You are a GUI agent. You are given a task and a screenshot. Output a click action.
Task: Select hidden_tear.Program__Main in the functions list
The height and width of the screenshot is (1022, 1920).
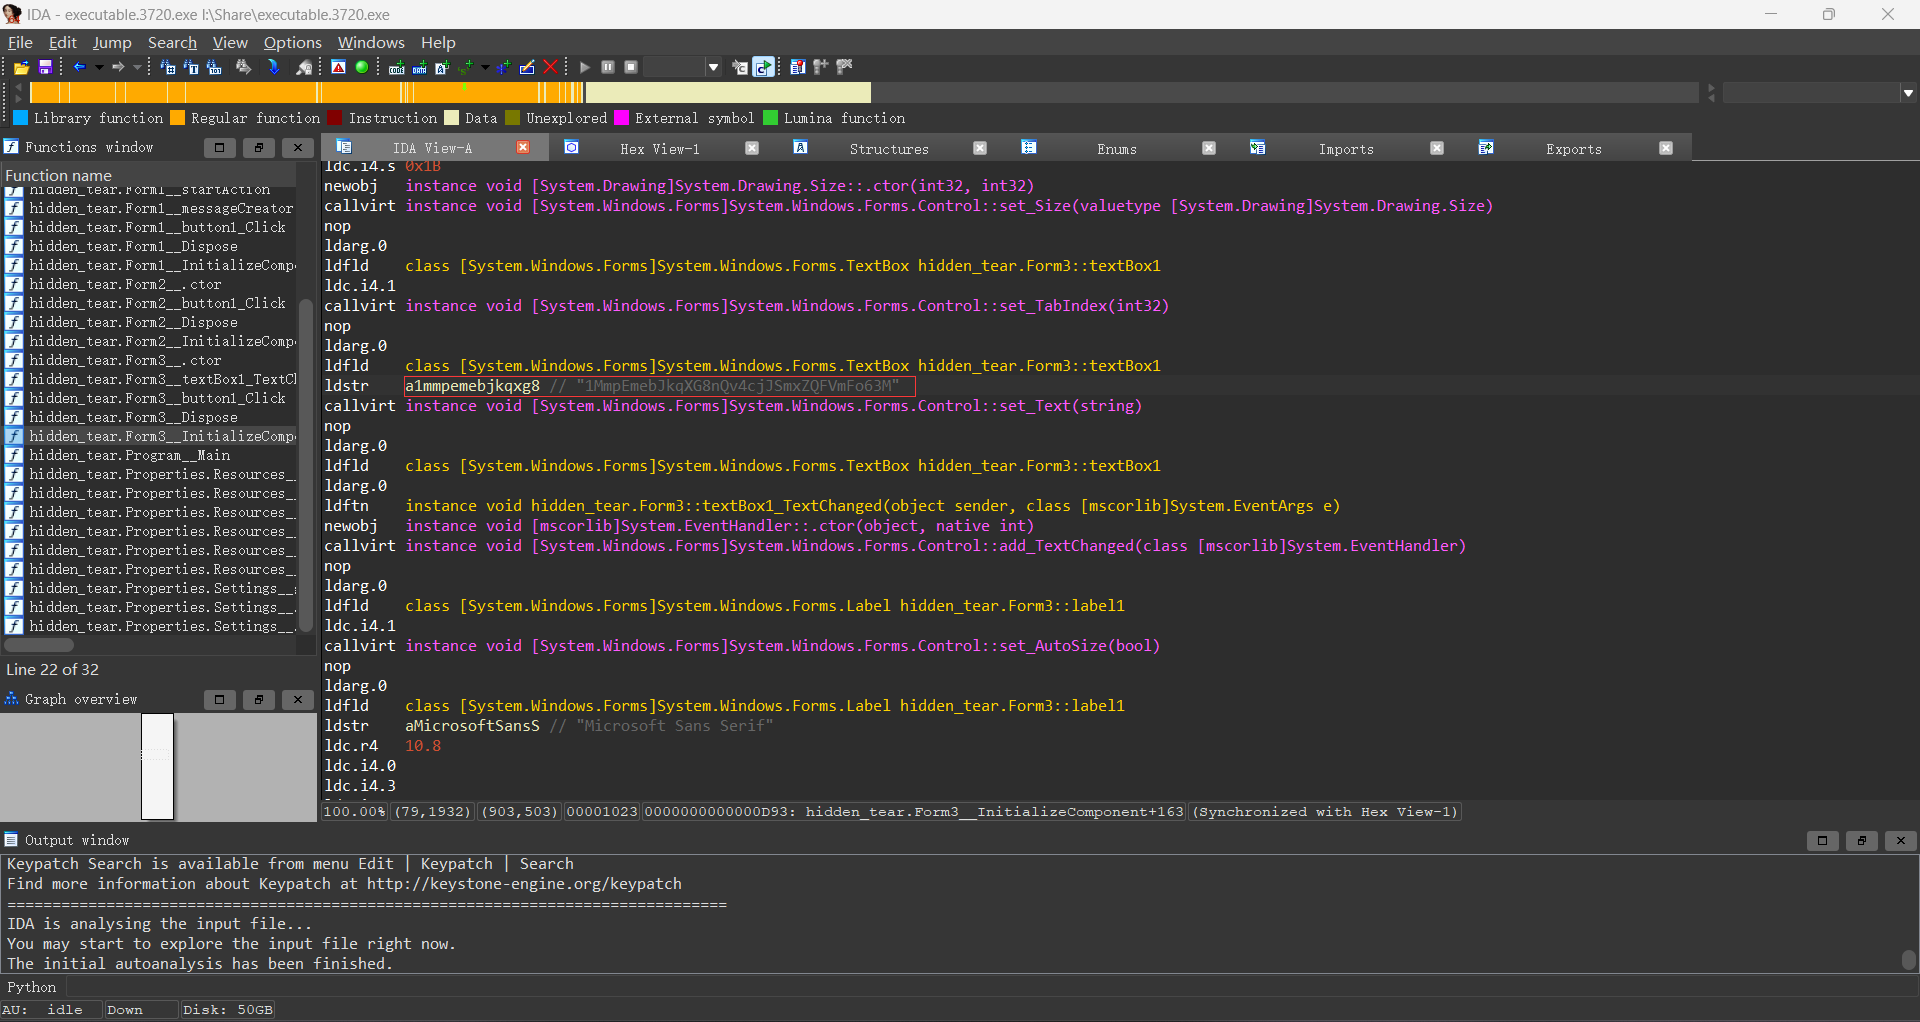[x=129, y=455]
